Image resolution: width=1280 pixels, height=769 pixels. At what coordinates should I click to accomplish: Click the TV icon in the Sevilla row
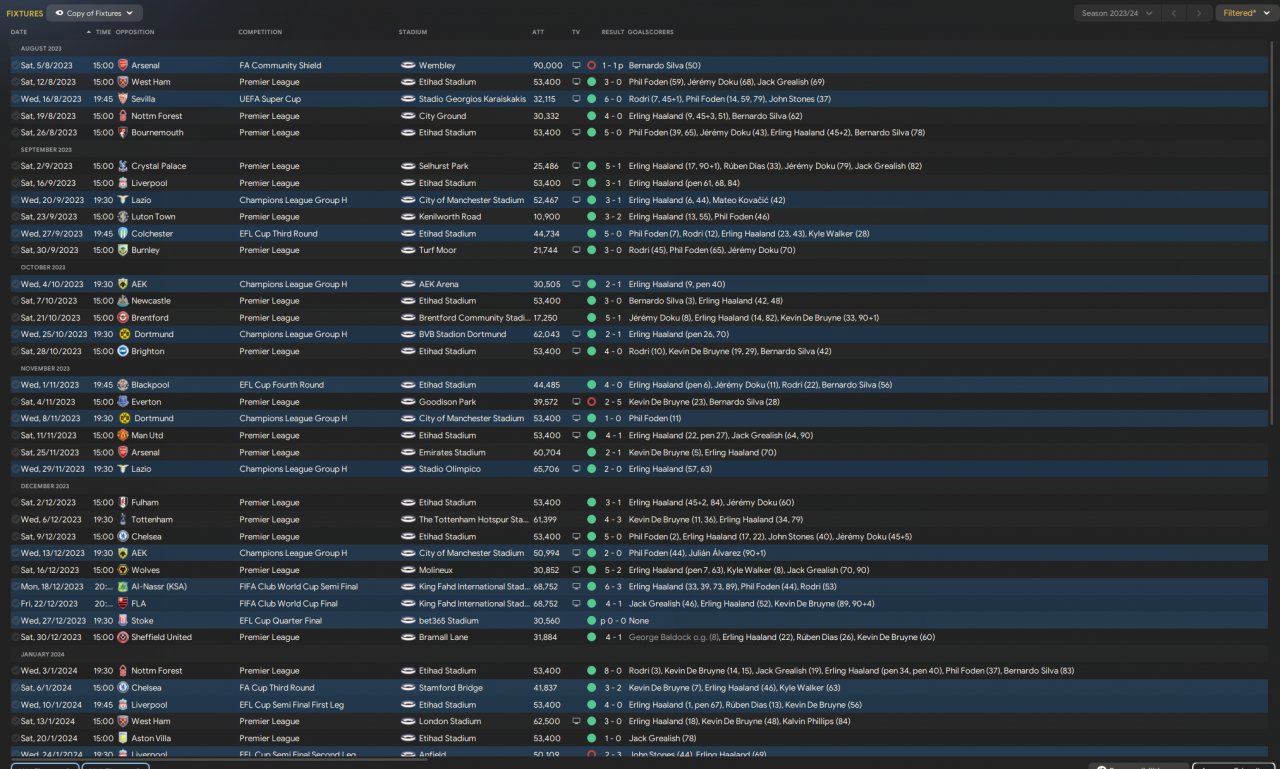[576, 99]
